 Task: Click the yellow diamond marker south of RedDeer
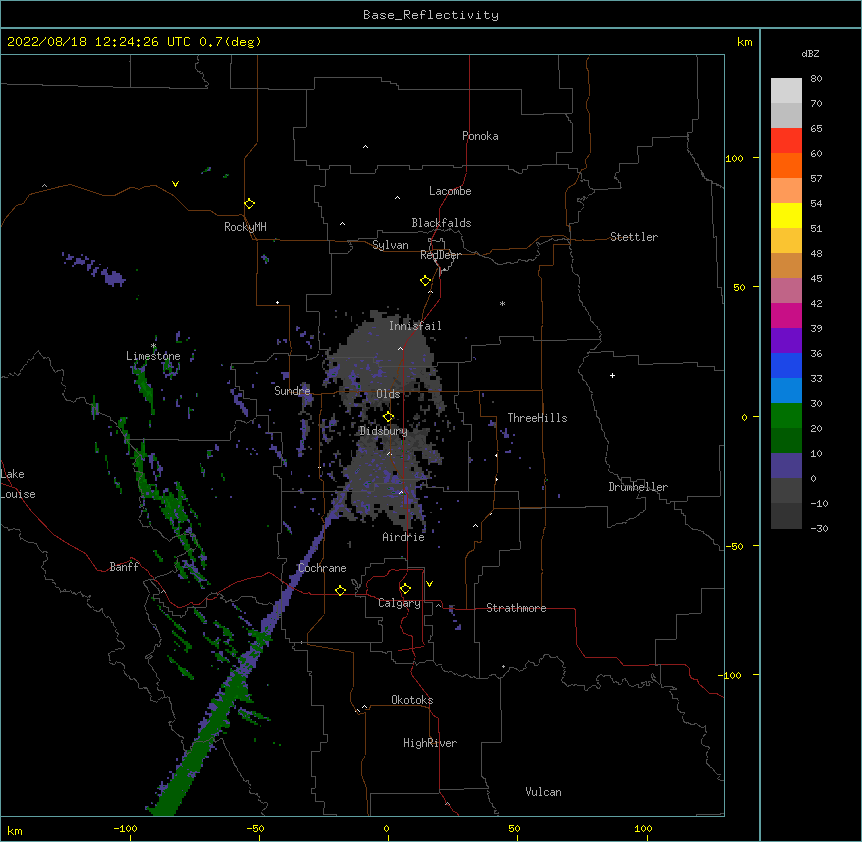[x=425, y=281]
